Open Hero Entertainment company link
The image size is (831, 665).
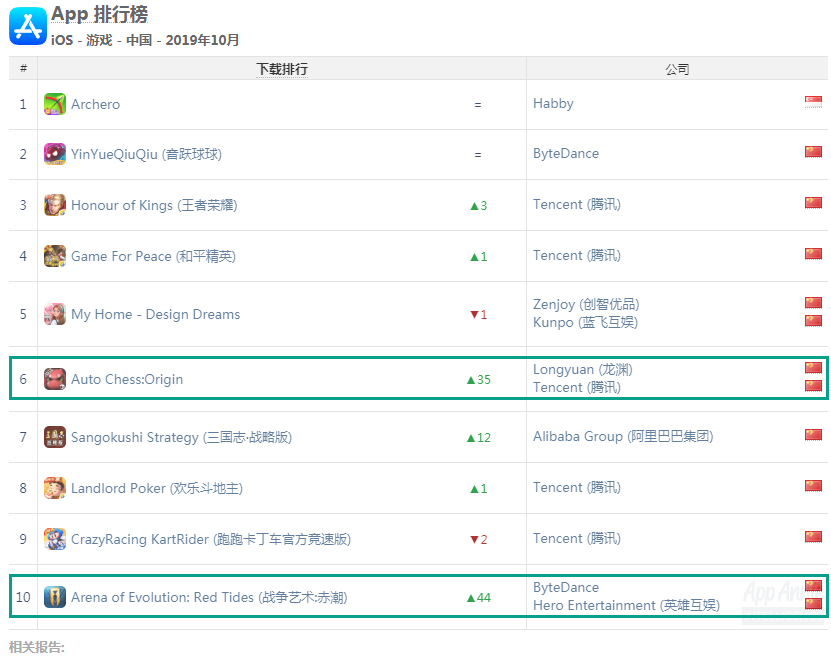[625, 605]
